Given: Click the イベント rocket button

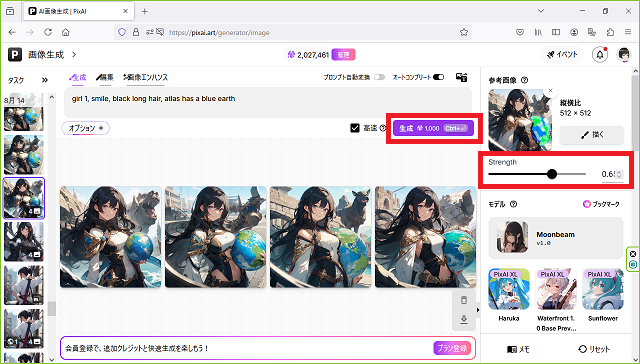Looking at the screenshot, I should click(x=562, y=54).
